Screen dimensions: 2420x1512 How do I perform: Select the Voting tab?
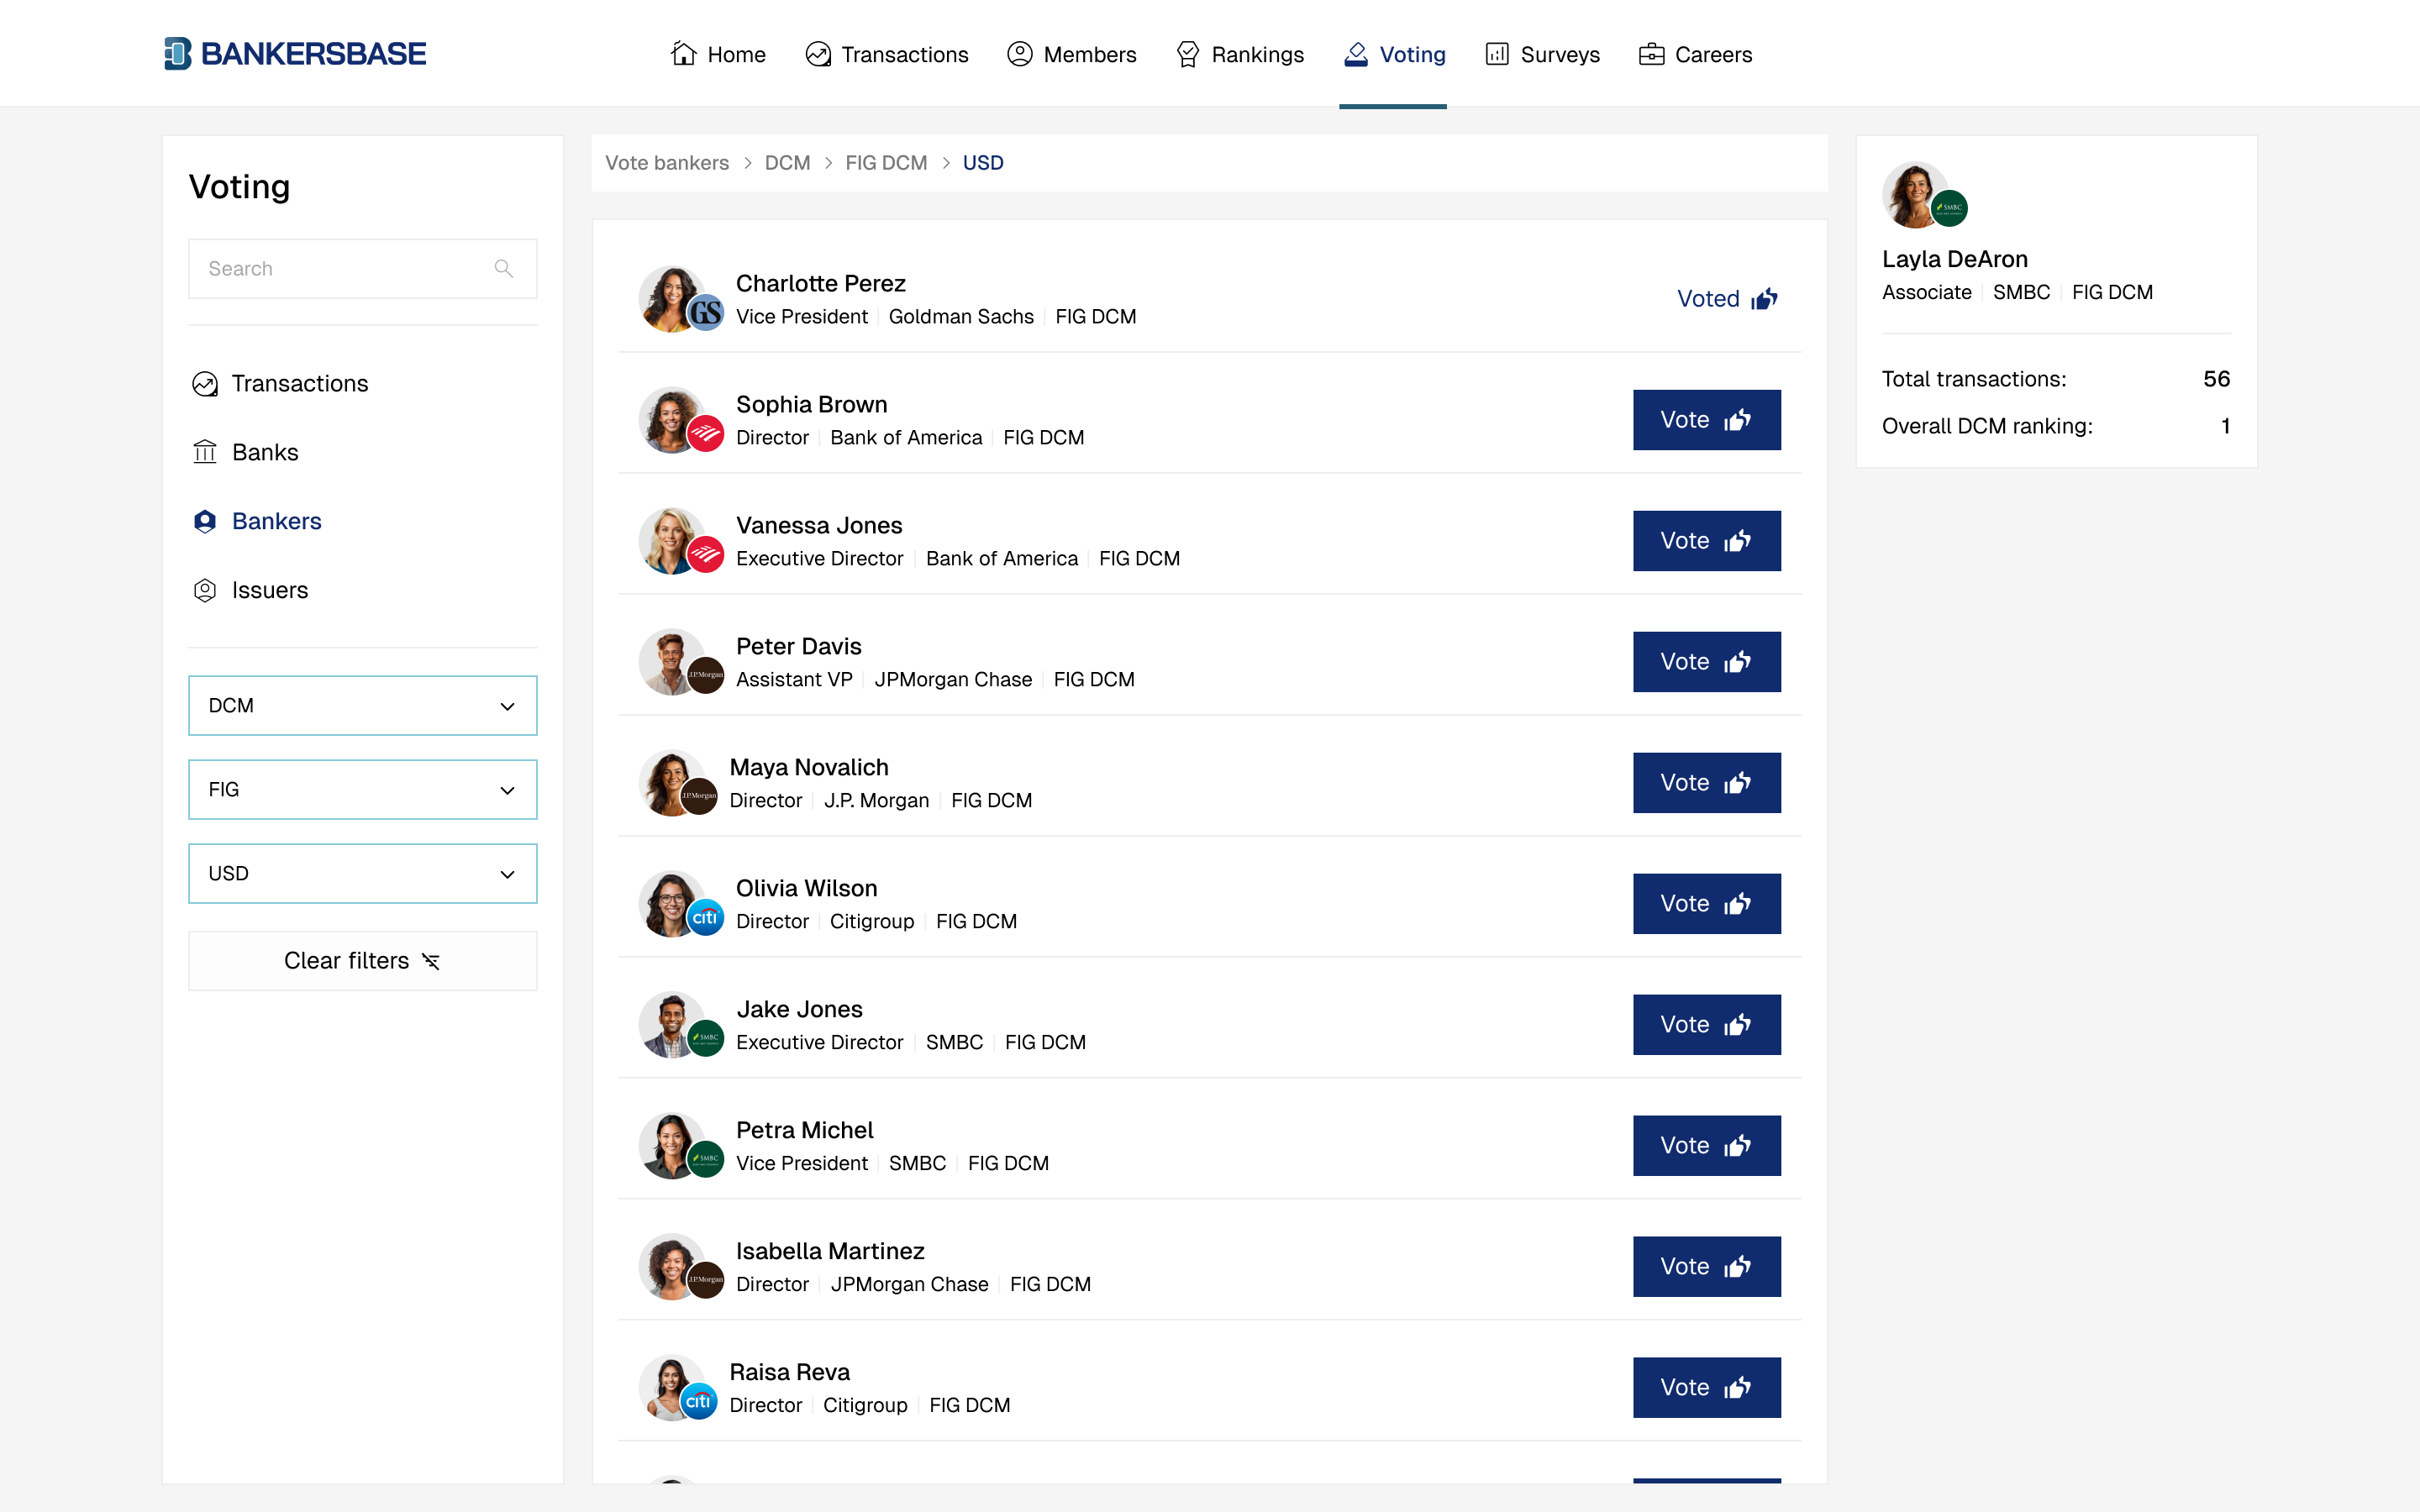click(x=1394, y=54)
